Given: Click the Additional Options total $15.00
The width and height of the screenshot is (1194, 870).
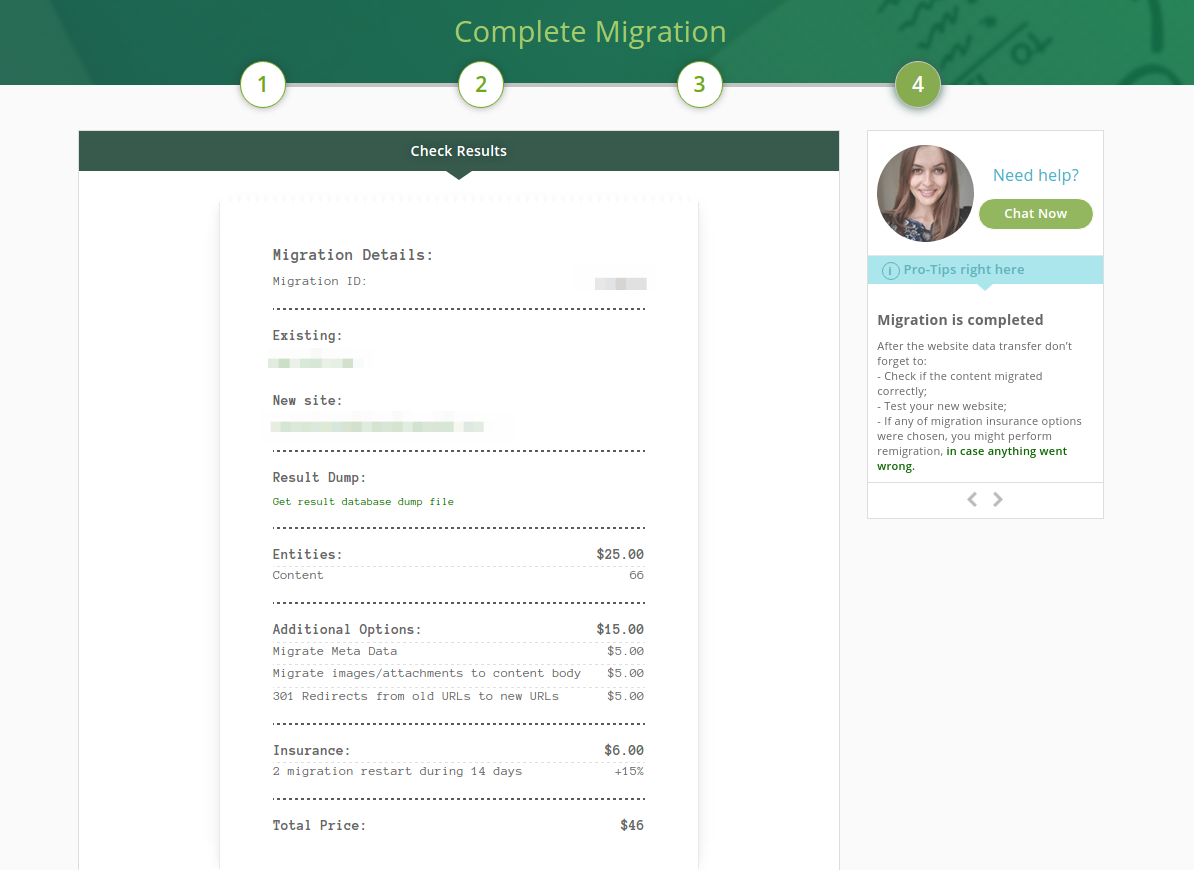Looking at the screenshot, I should tap(620, 629).
